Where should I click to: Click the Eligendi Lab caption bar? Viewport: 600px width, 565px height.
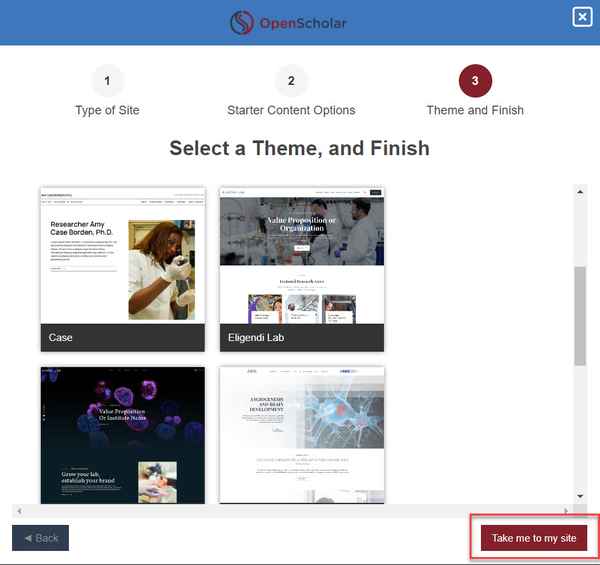tap(302, 338)
